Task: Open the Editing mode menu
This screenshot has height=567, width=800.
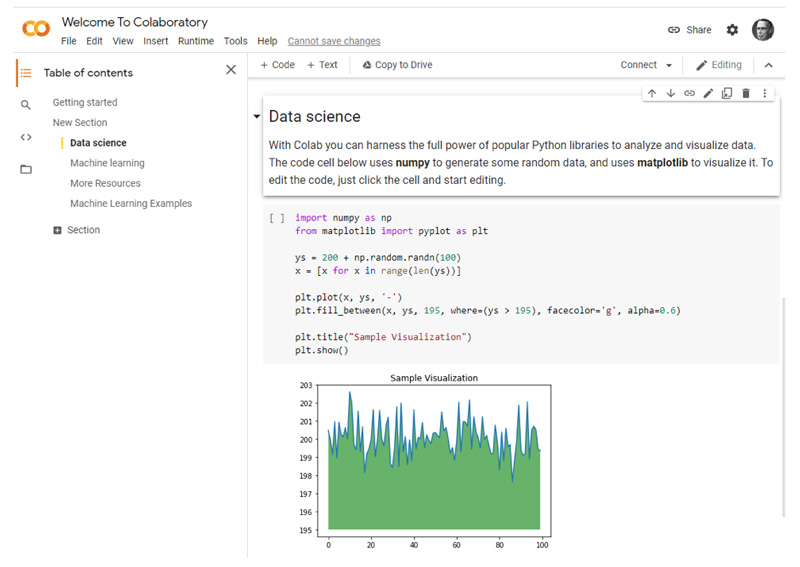Action: pos(719,65)
